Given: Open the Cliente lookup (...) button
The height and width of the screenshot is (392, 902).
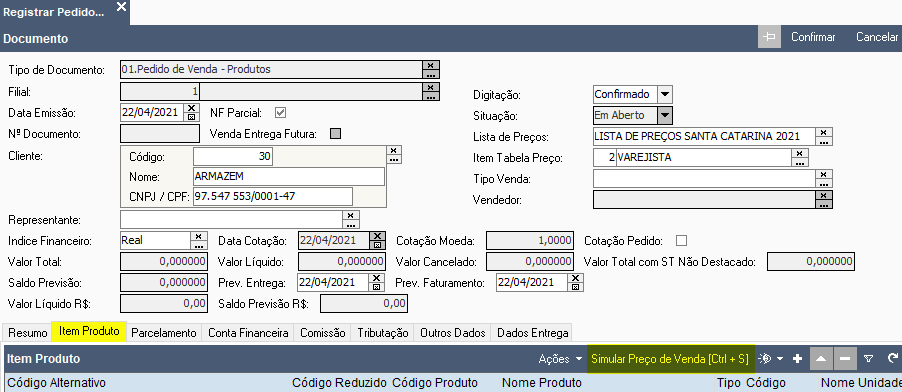Looking at the screenshot, I should point(393,158).
